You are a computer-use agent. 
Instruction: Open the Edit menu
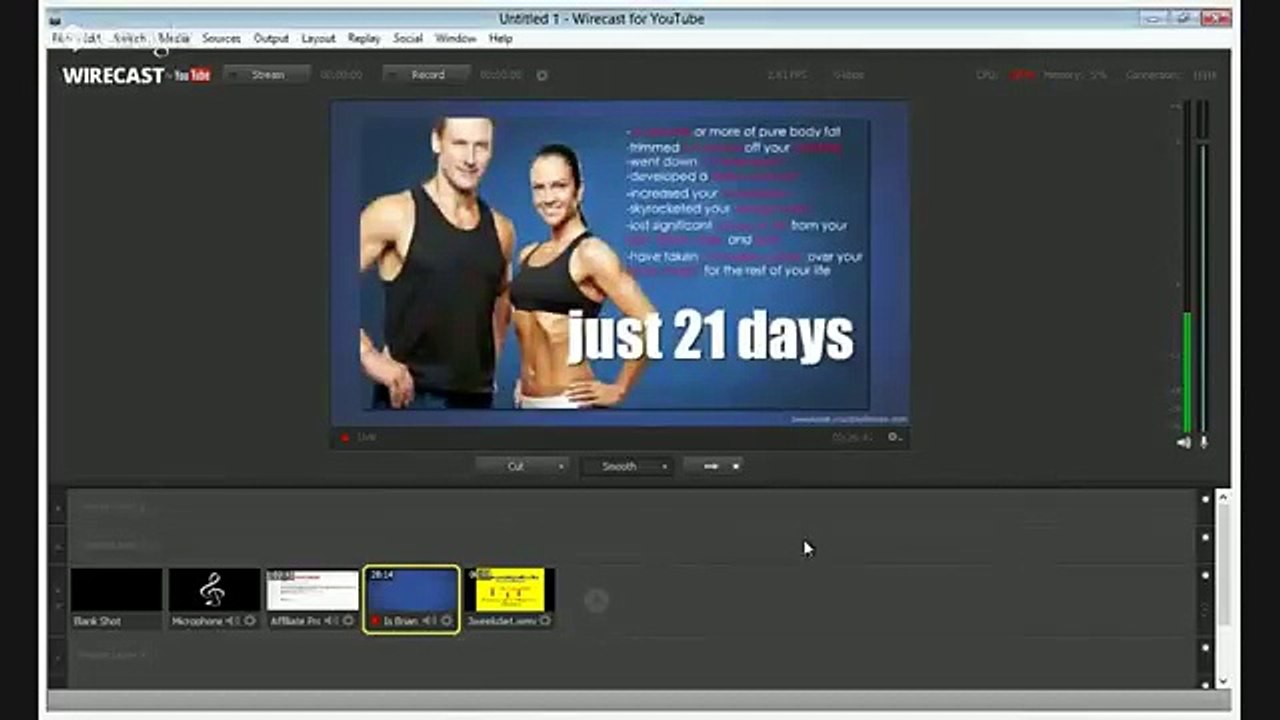point(91,38)
